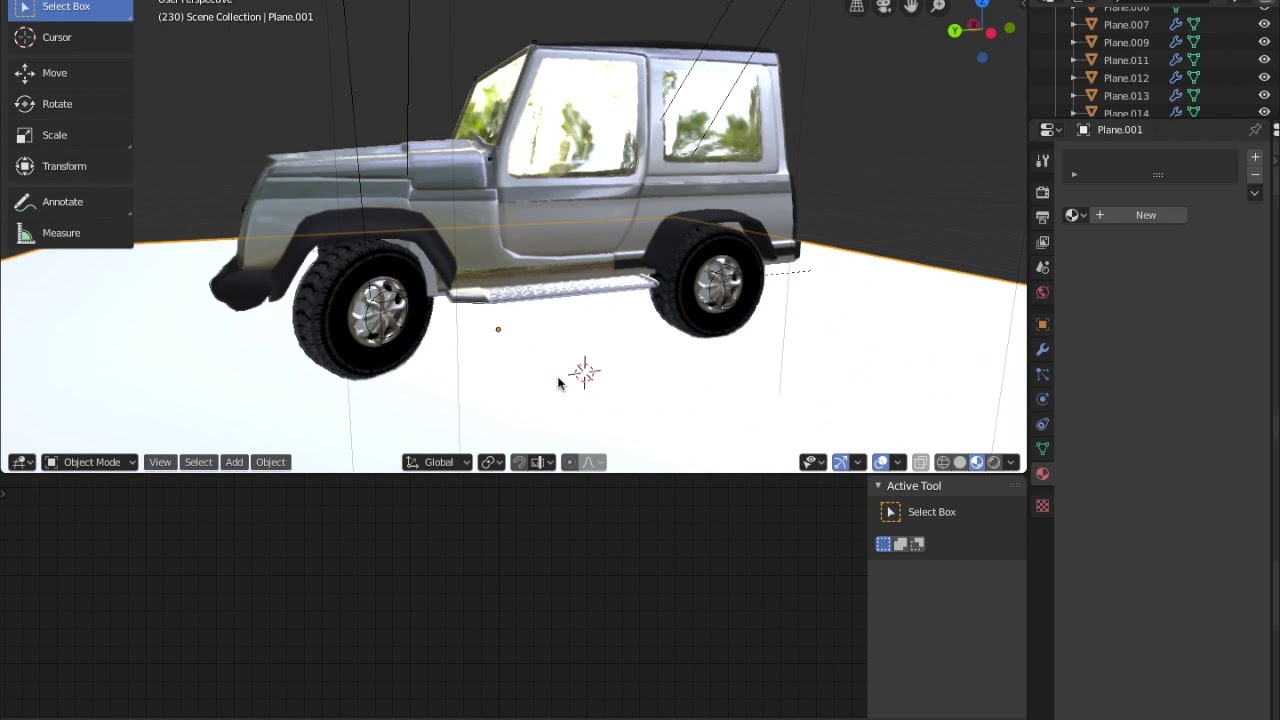The height and width of the screenshot is (720, 1280).
Task: Collapse the Active Tool panel
Action: pos(878,486)
